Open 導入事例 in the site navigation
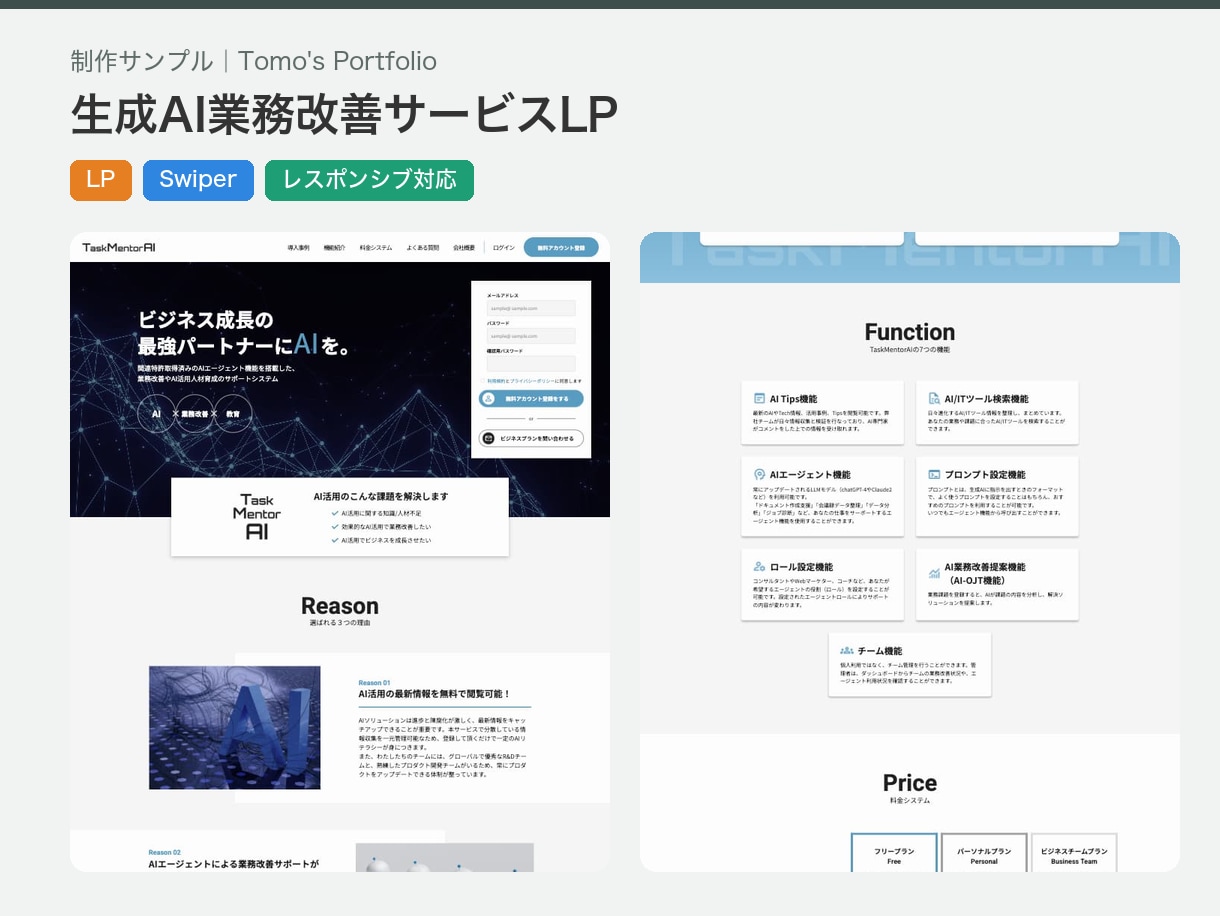Screen dimensions: 1220x916 point(298,247)
